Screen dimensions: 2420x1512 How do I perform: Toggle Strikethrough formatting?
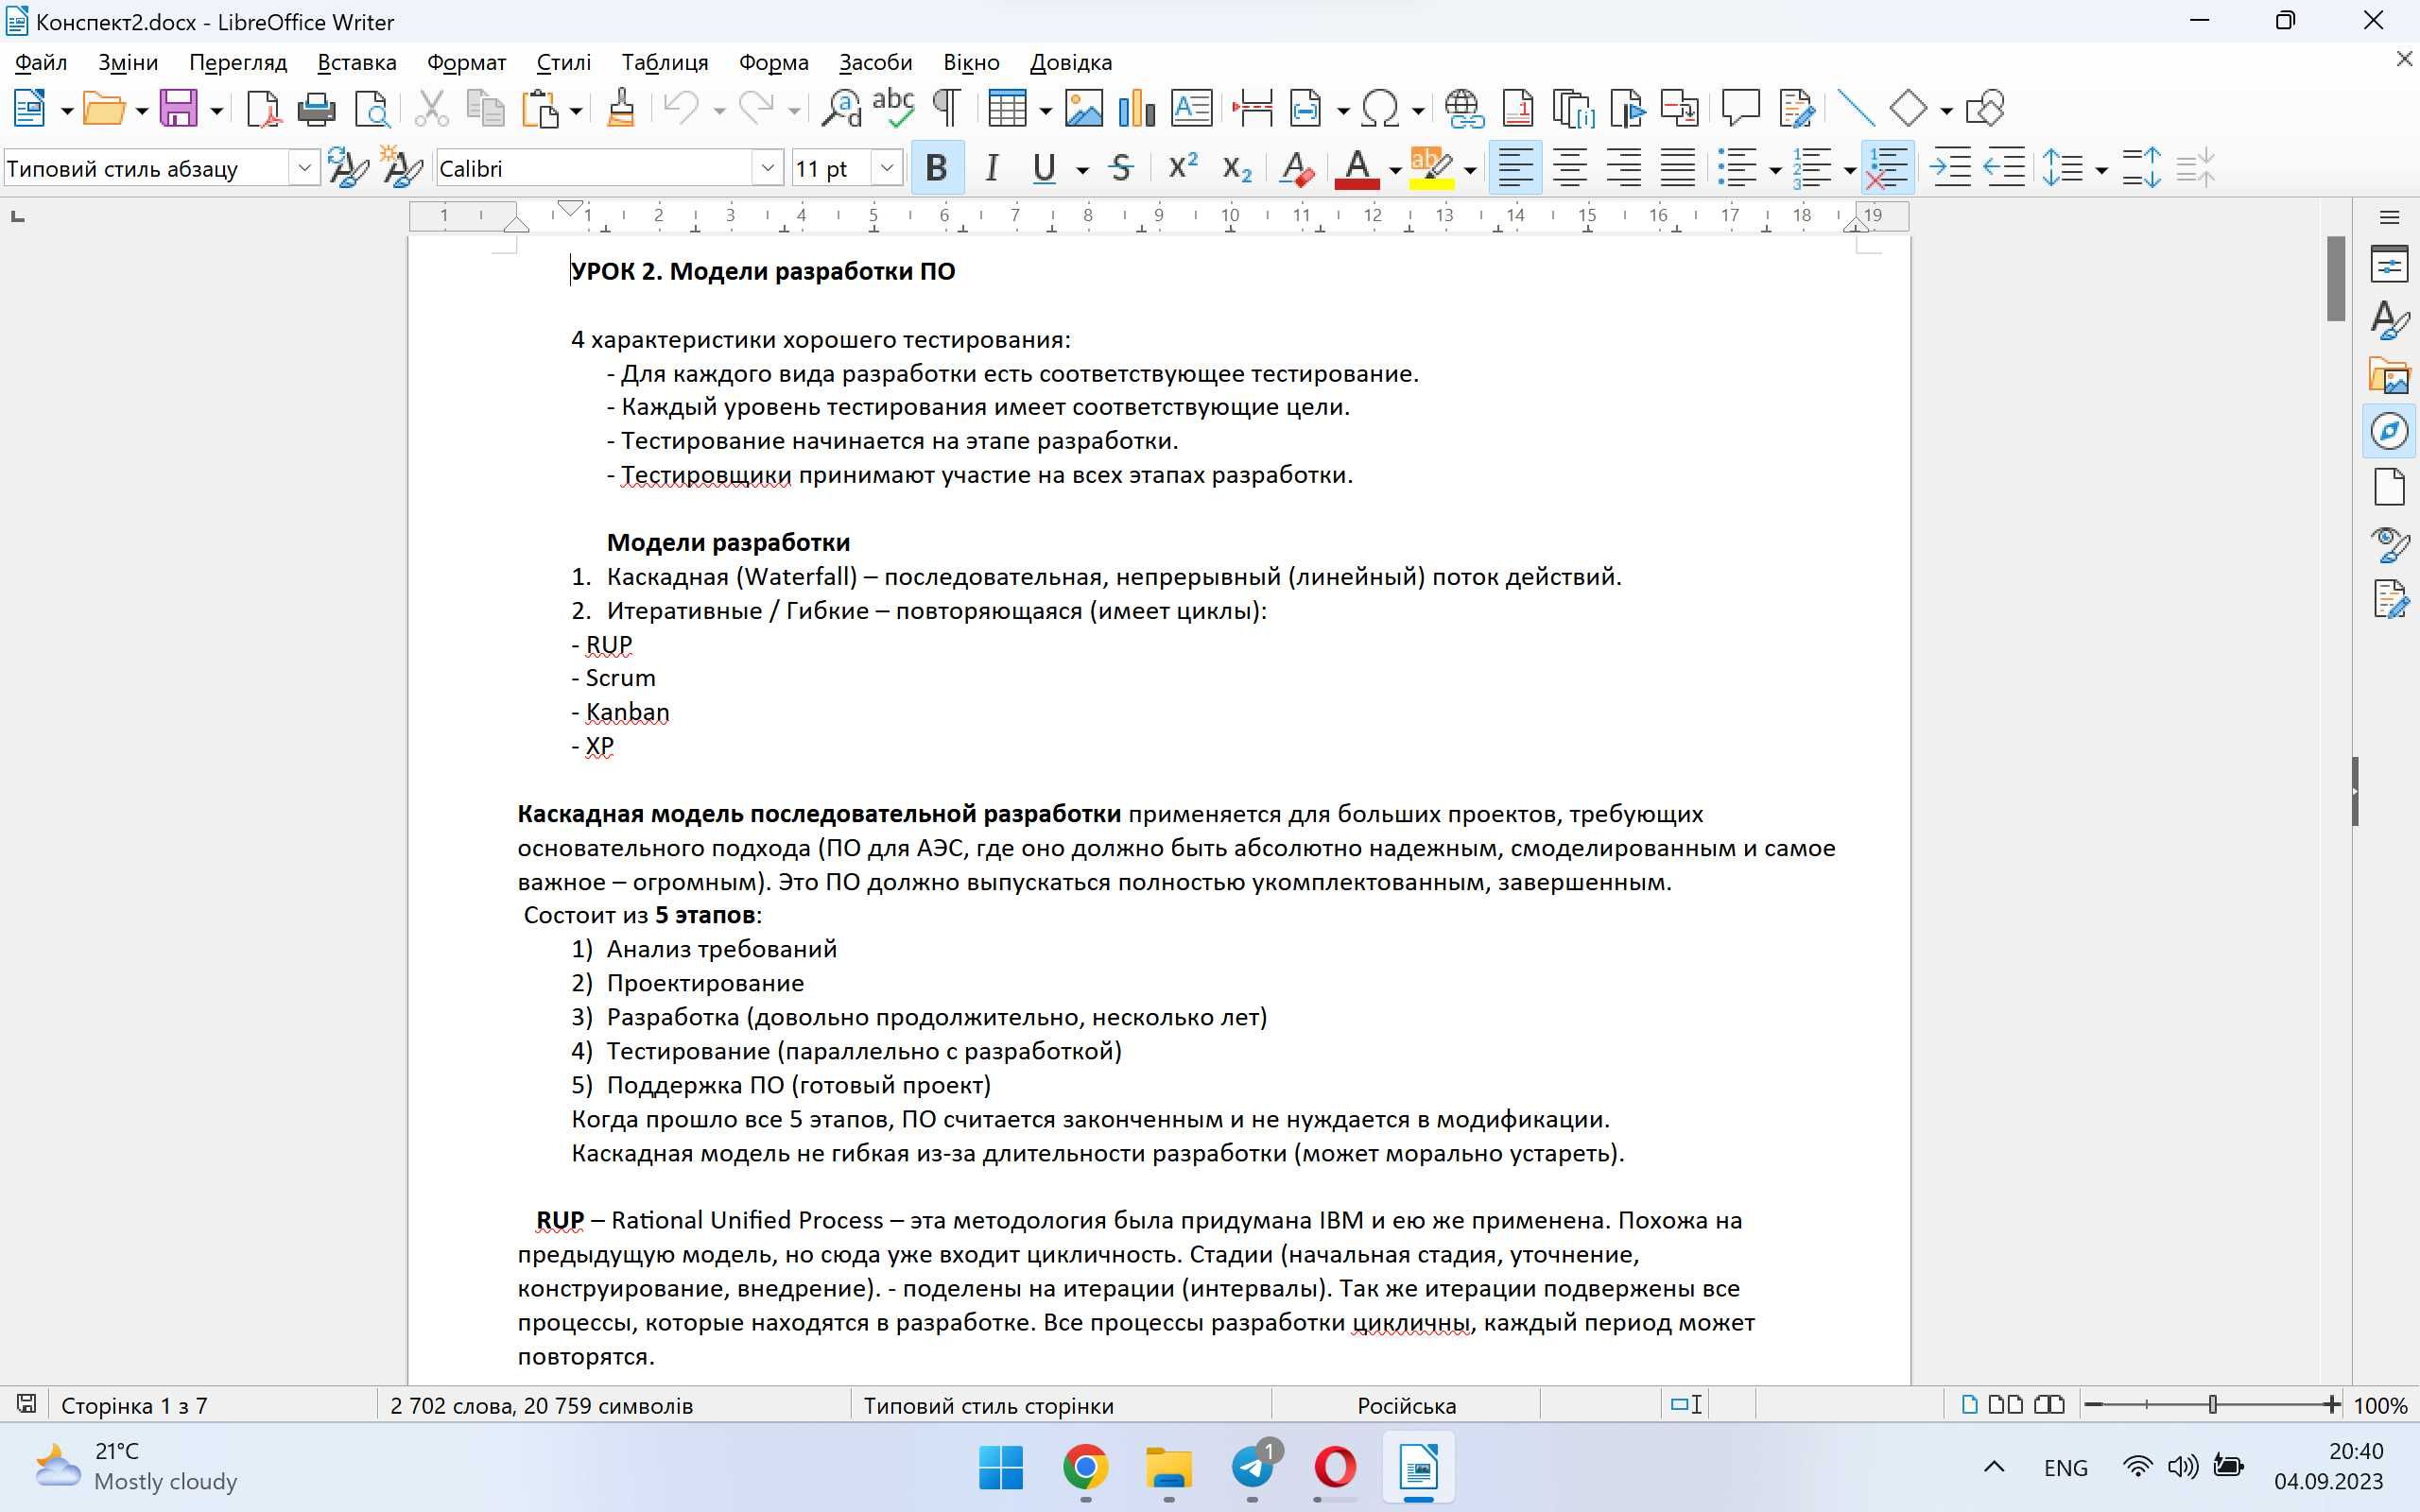pos(1121,168)
